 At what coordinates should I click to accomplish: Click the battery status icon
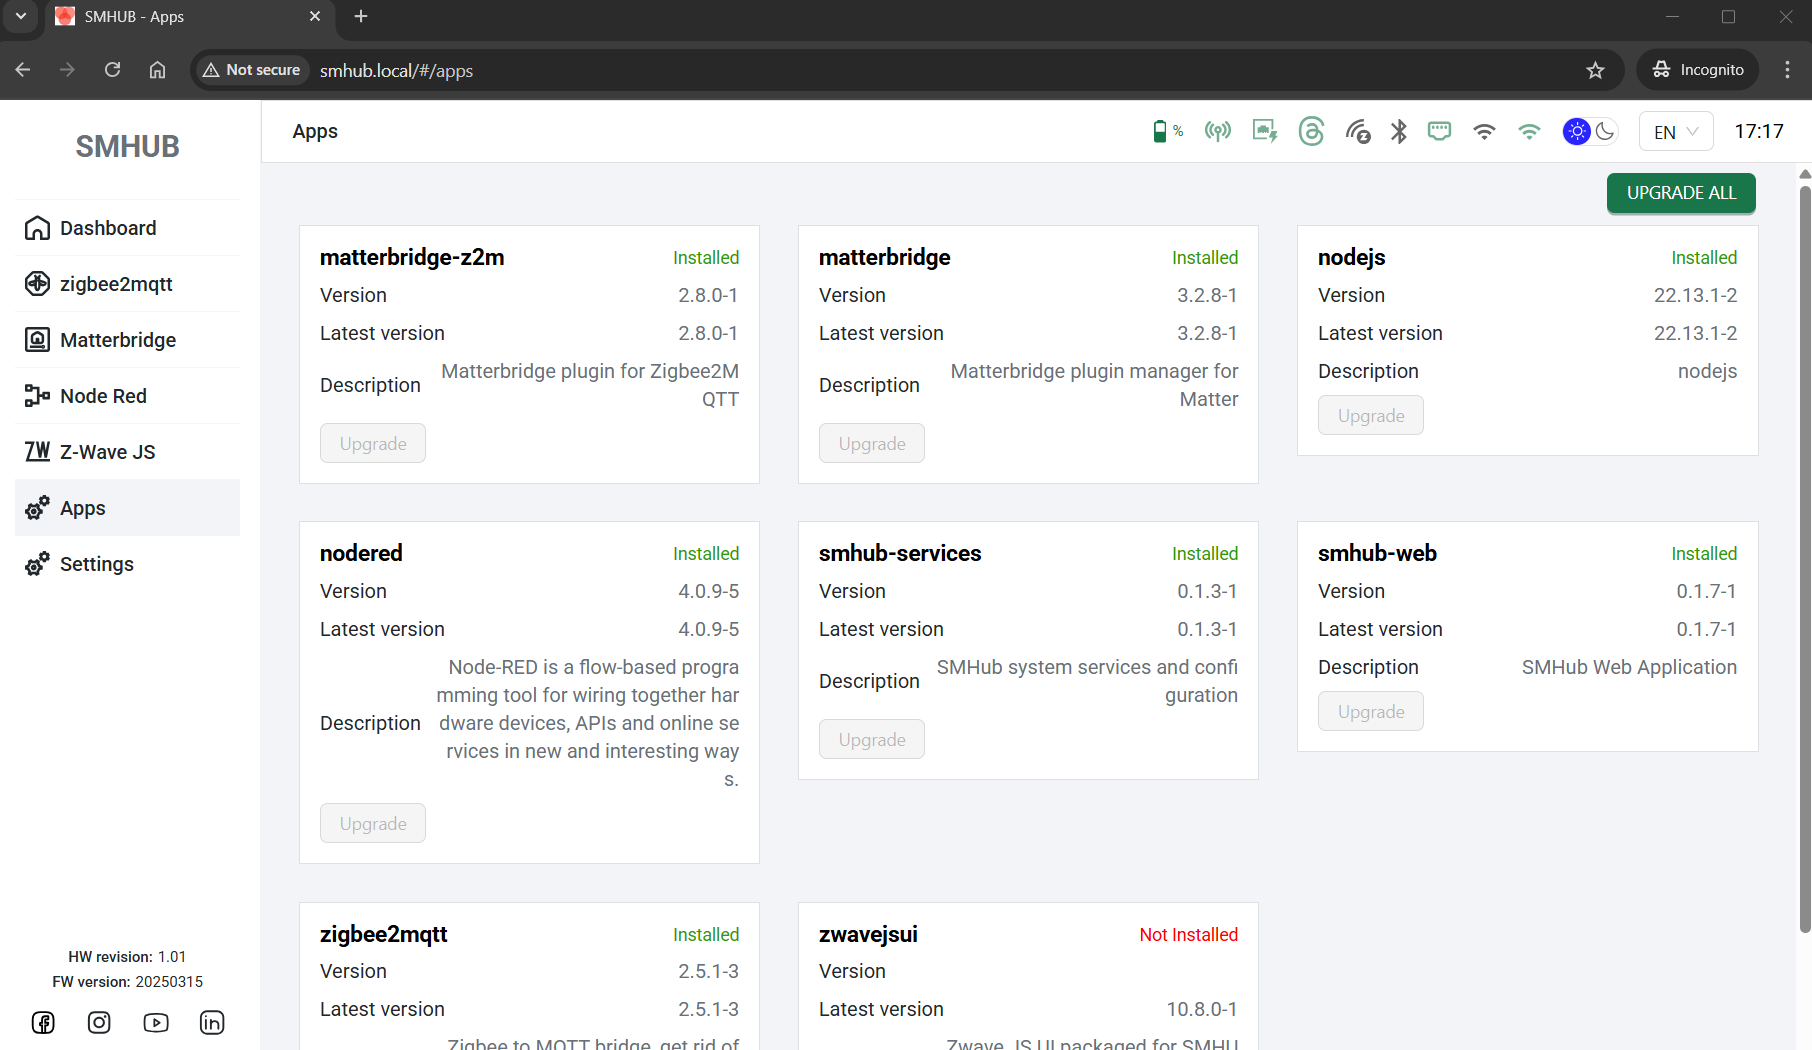pyautogui.click(x=1160, y=132)
